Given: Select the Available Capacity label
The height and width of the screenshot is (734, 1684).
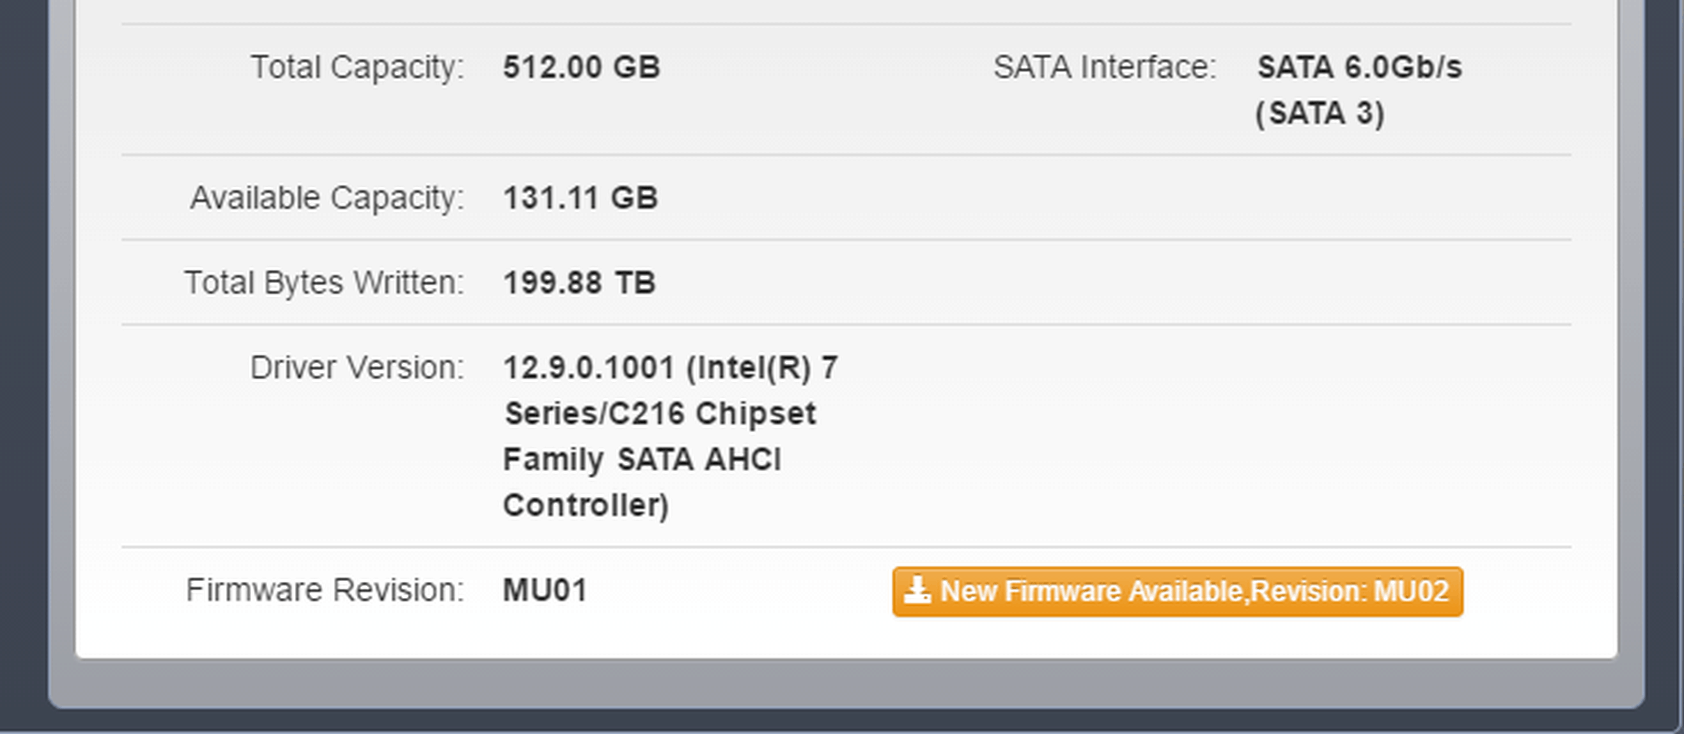Looking at the screenshot, I should 327,198.
